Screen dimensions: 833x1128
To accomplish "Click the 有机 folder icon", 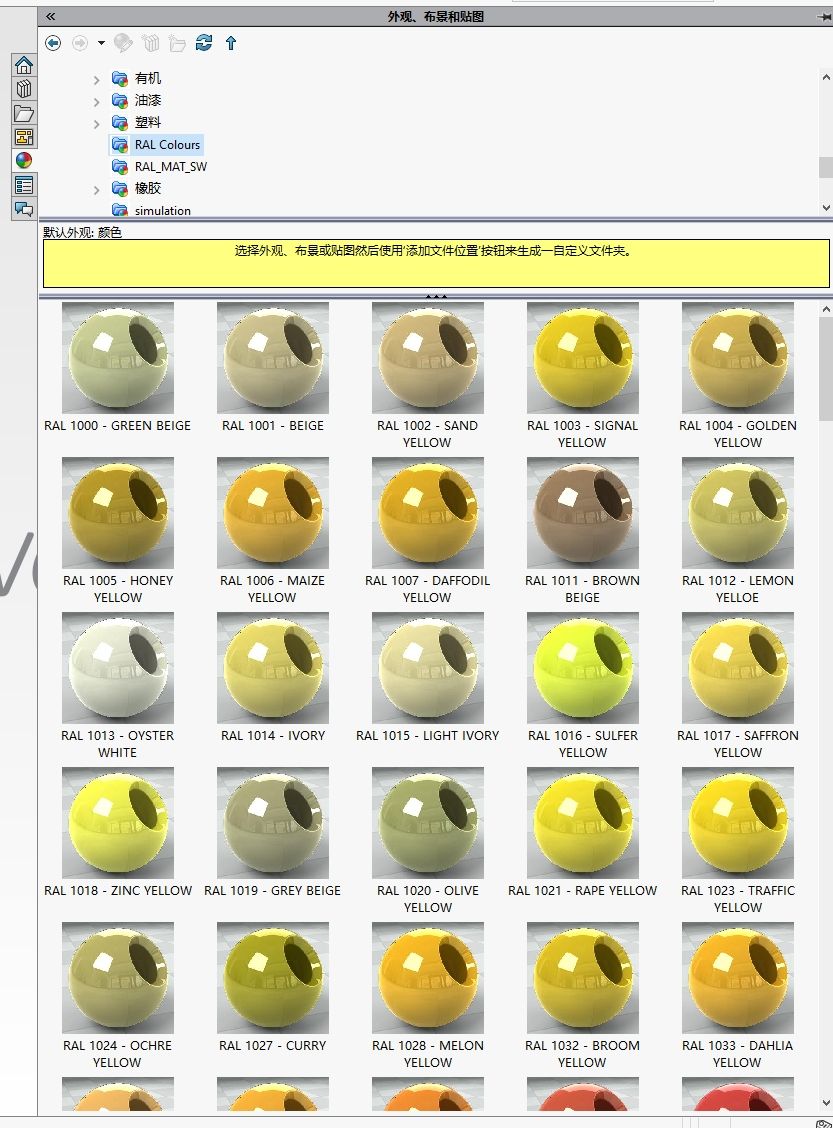I will [119, 78].
